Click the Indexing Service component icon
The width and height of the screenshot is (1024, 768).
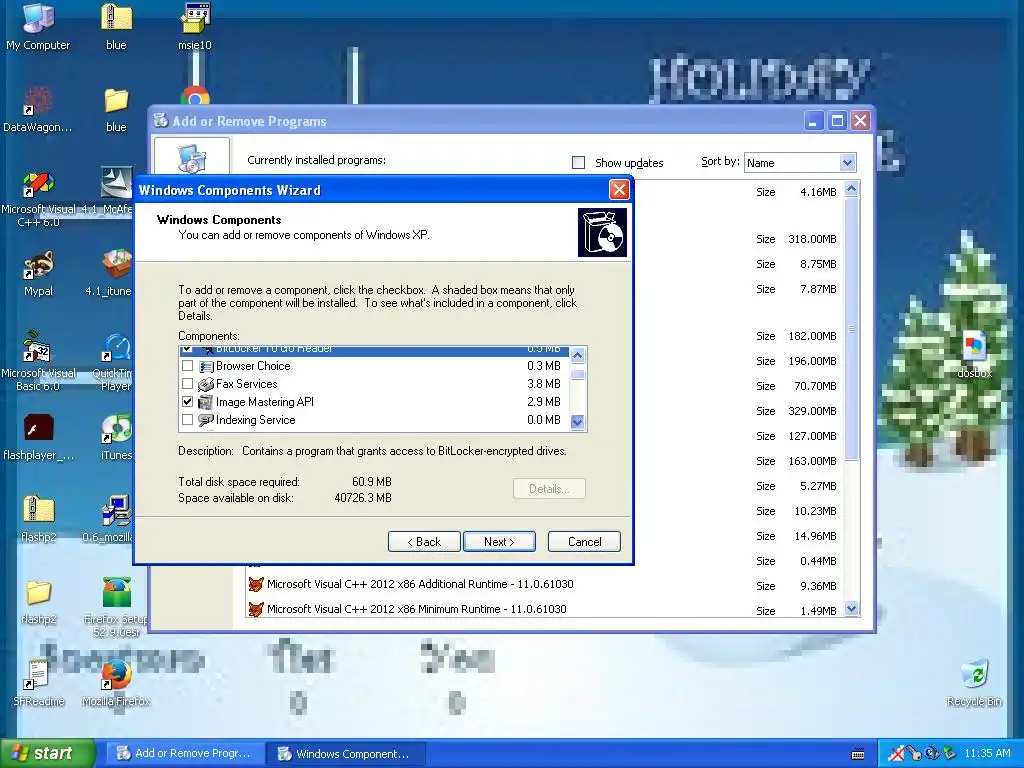coord(206,420)
